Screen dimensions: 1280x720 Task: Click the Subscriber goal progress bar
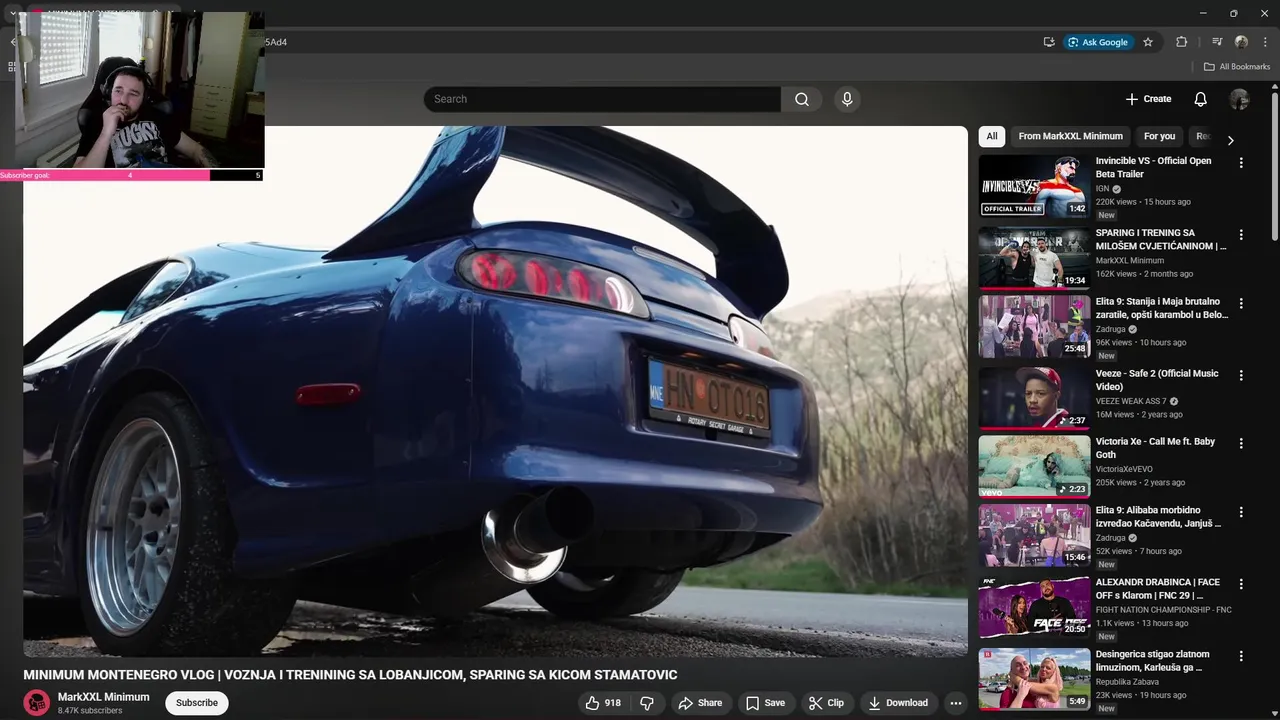coord(131,175)
